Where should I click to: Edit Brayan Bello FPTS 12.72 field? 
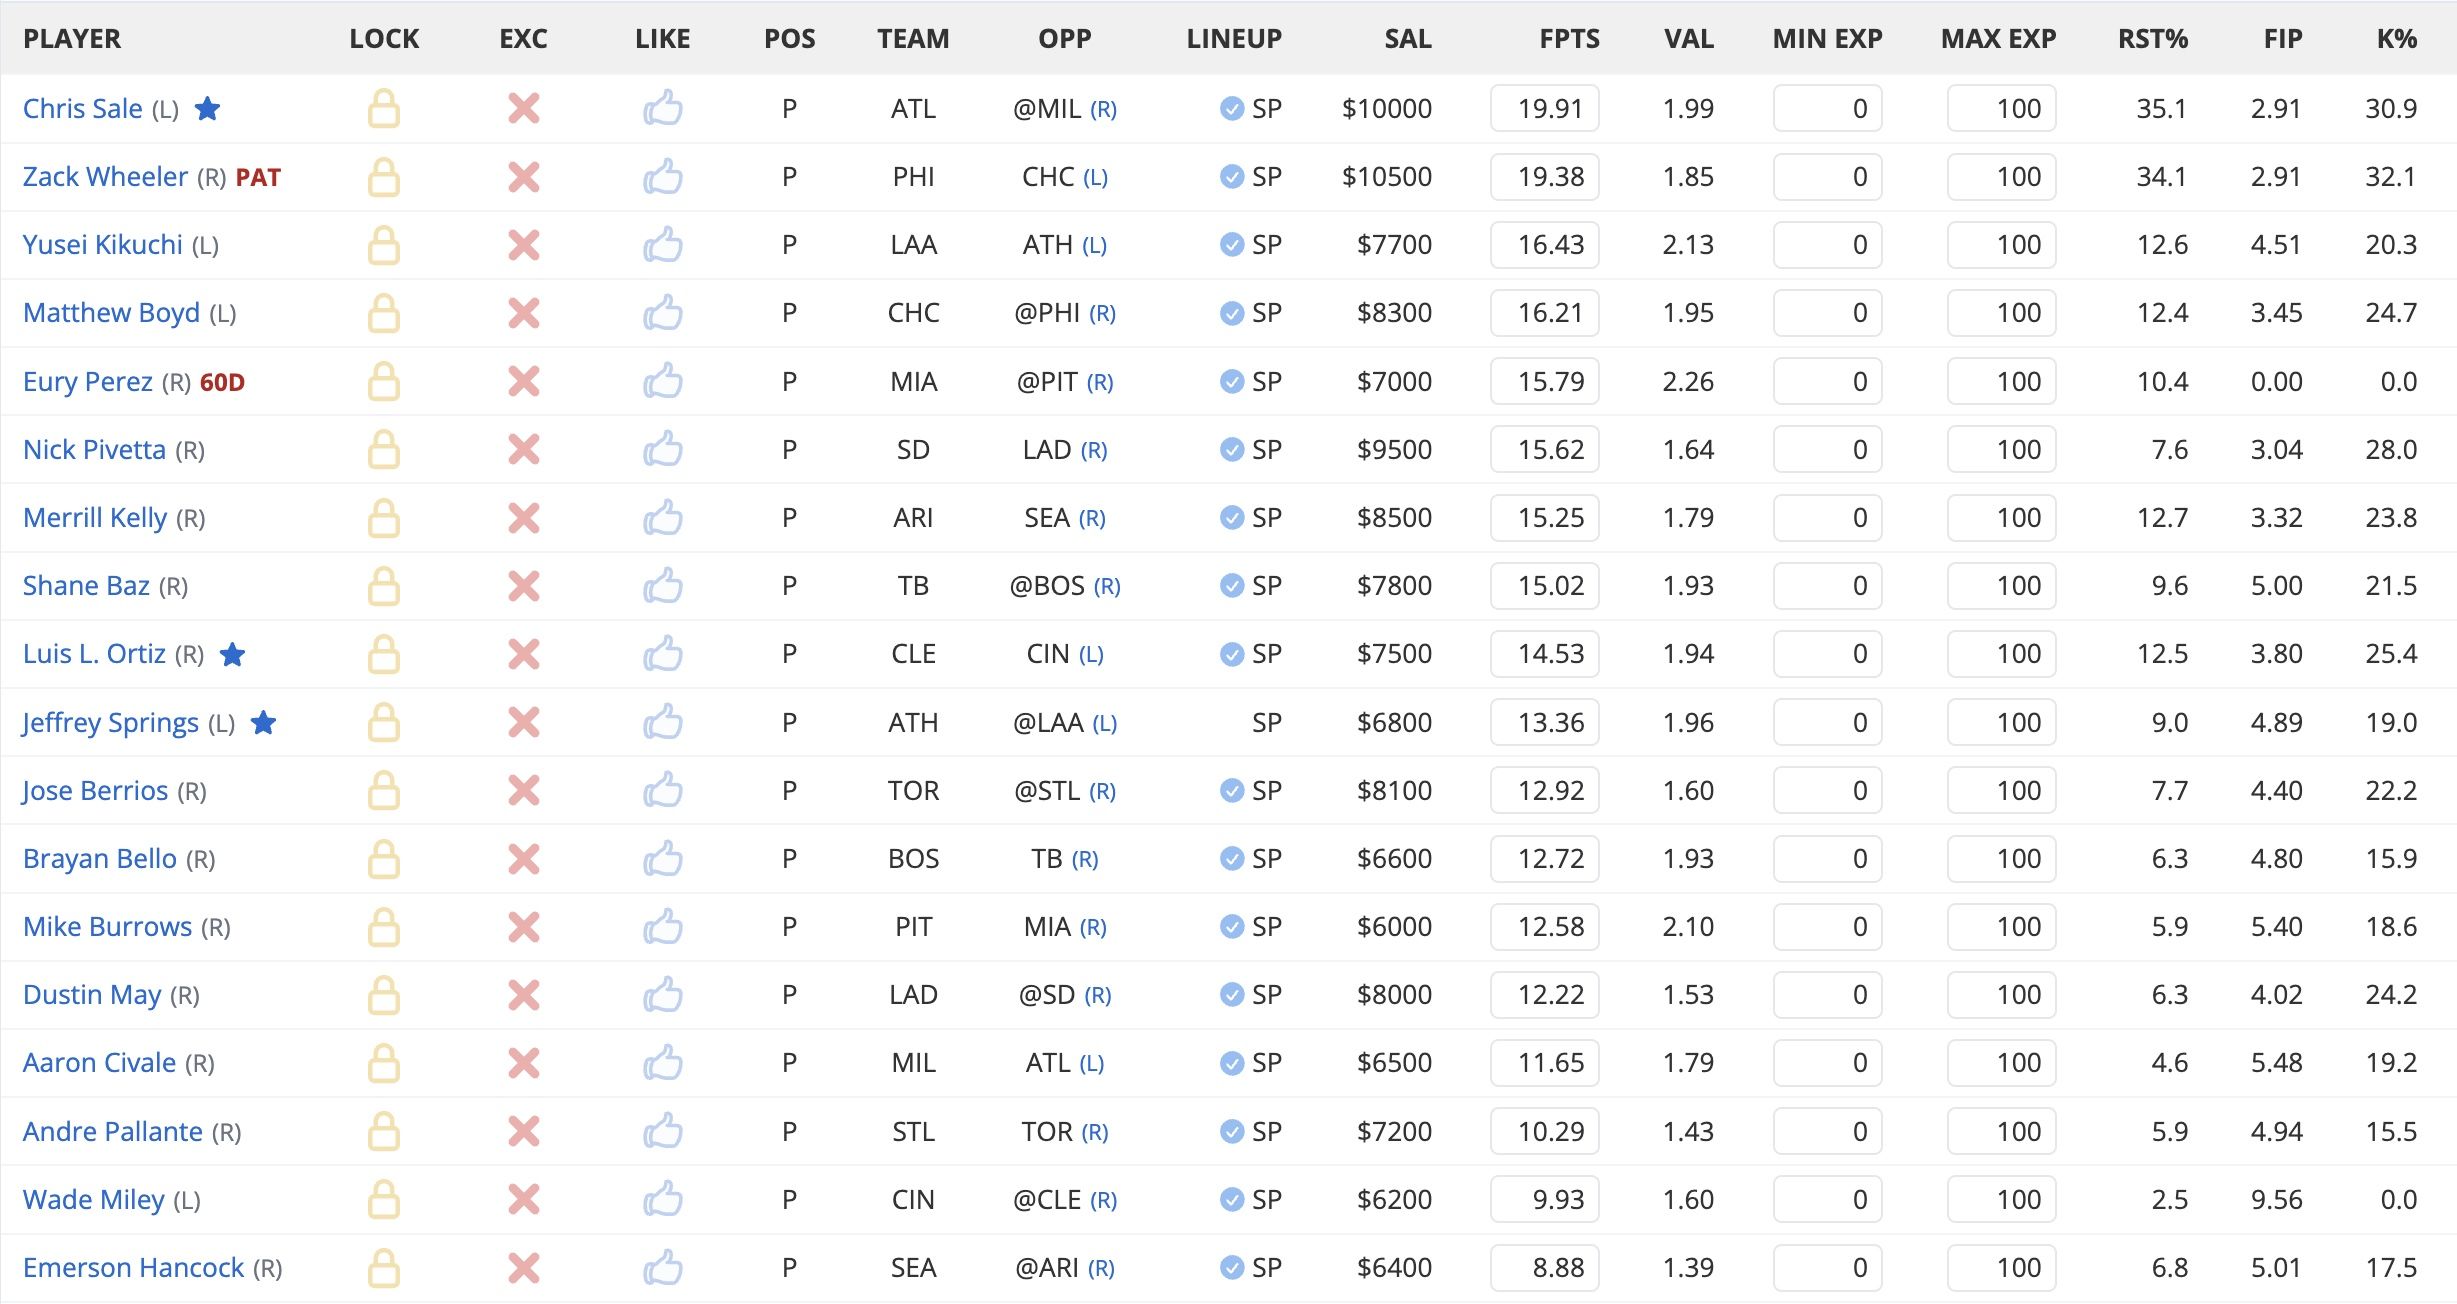(1545, 858)
